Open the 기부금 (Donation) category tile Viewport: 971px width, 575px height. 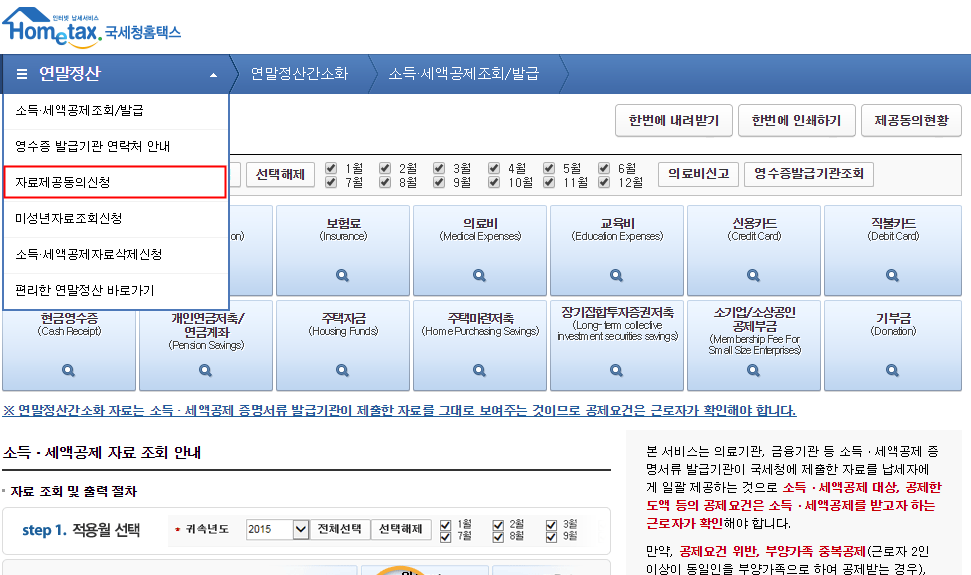coord(893,345)
